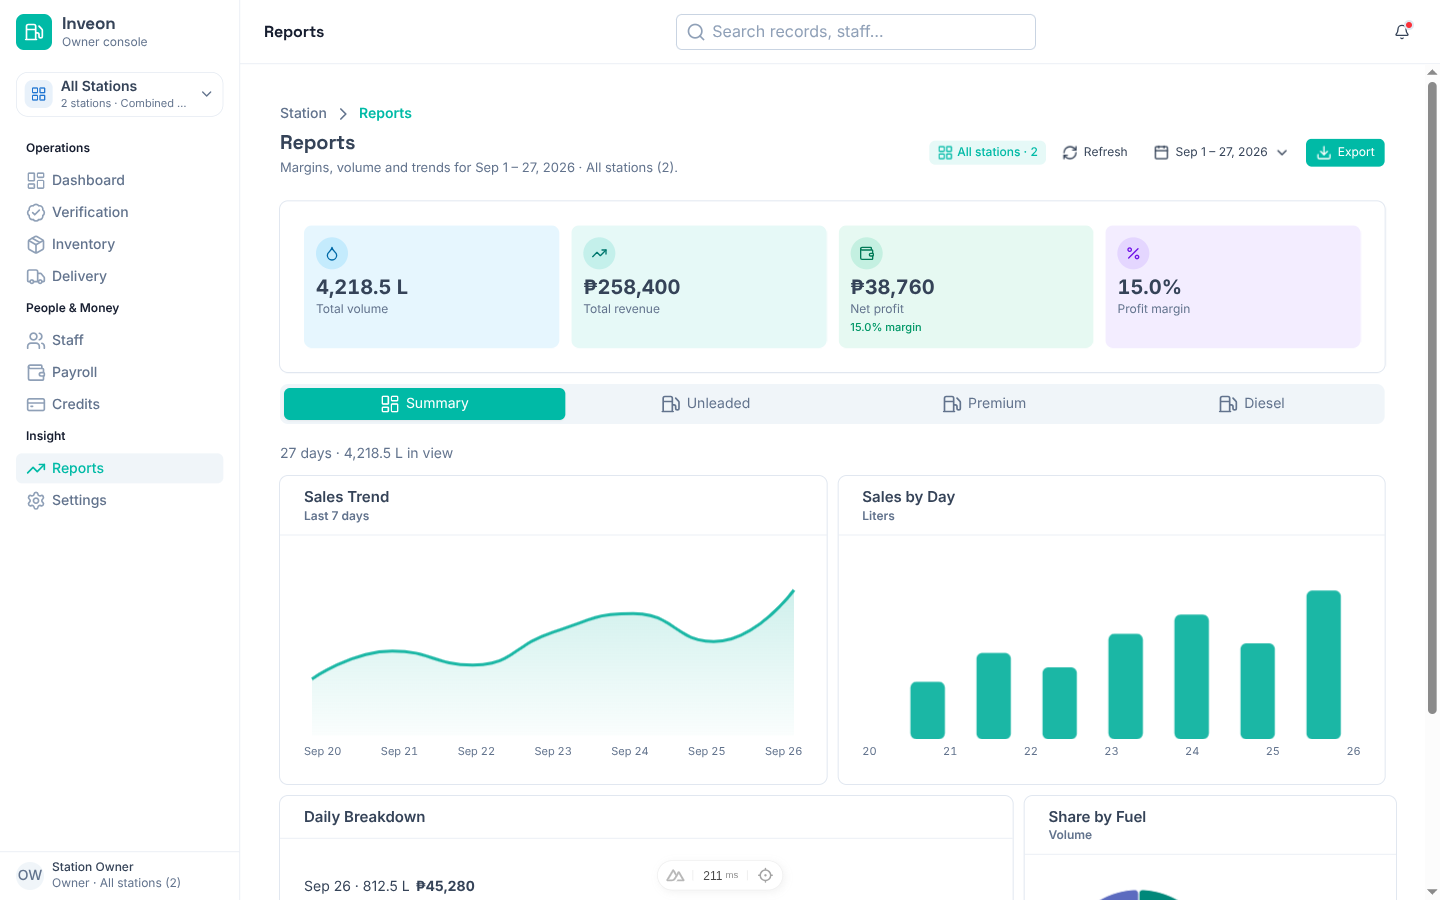
Task: Click the Verification check-circle icon
Action: point(36,212)
